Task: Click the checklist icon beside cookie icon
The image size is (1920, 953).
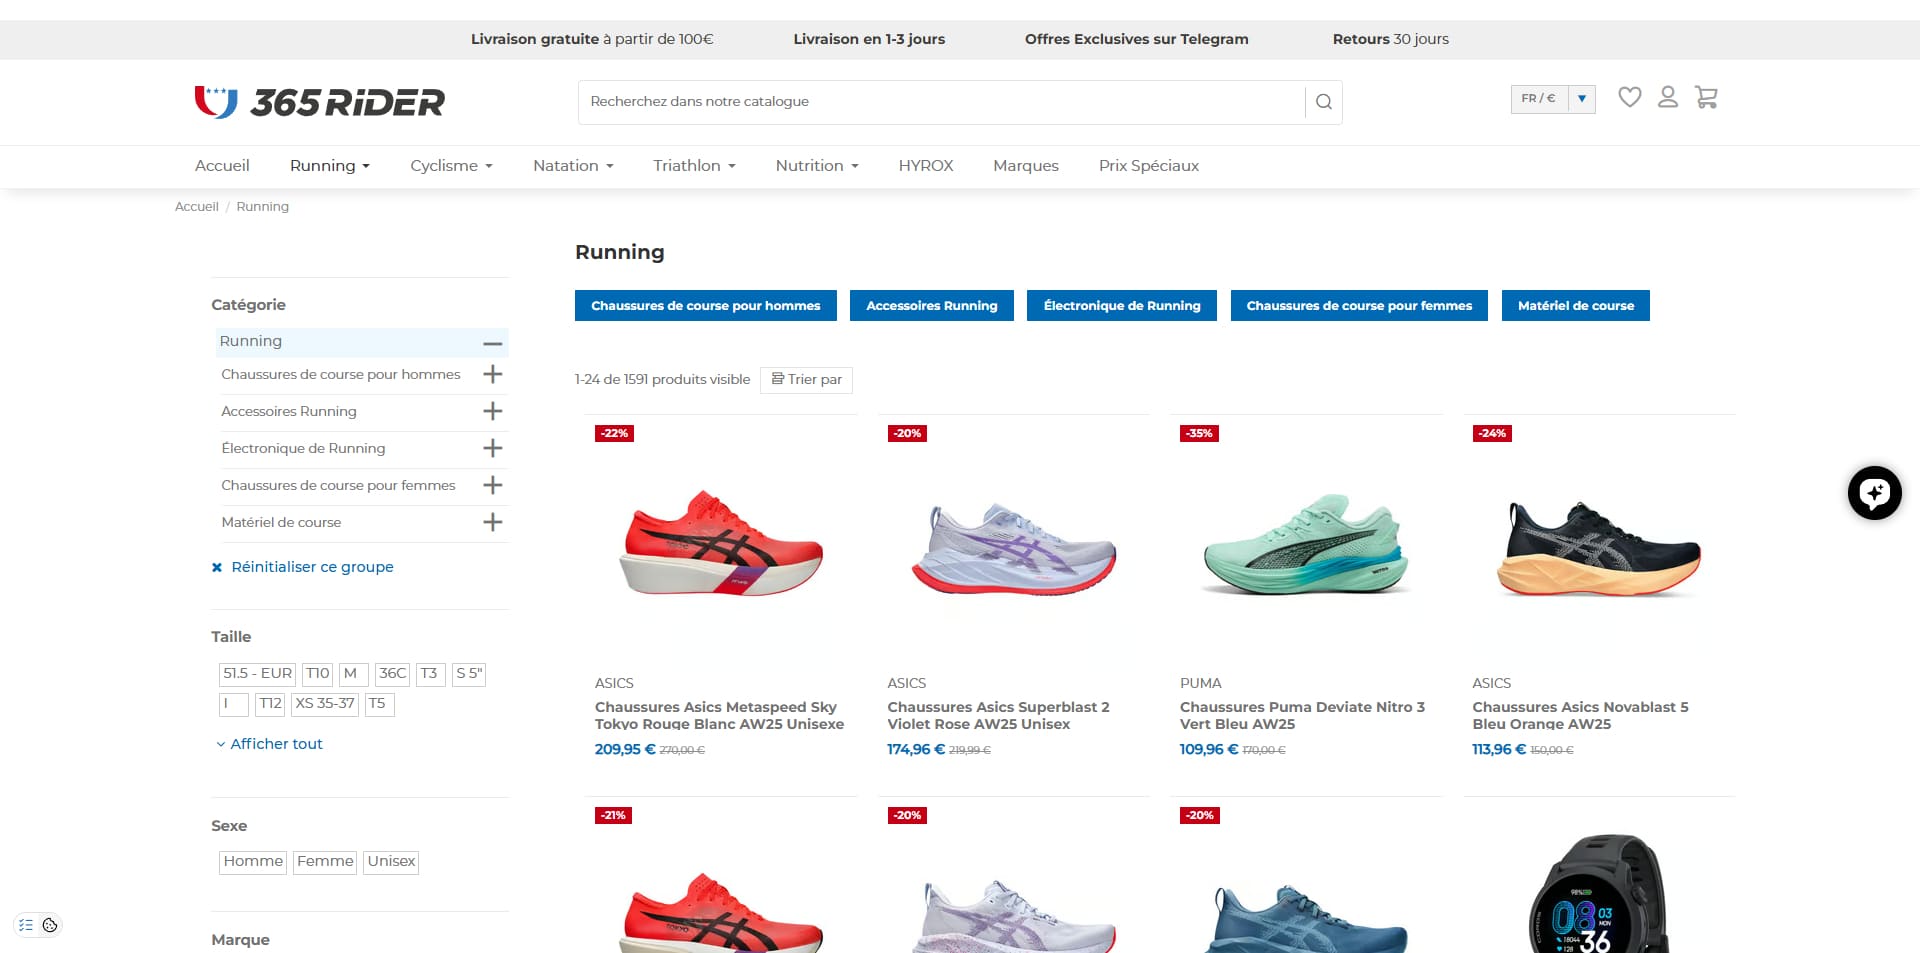Action: (26, 925)
